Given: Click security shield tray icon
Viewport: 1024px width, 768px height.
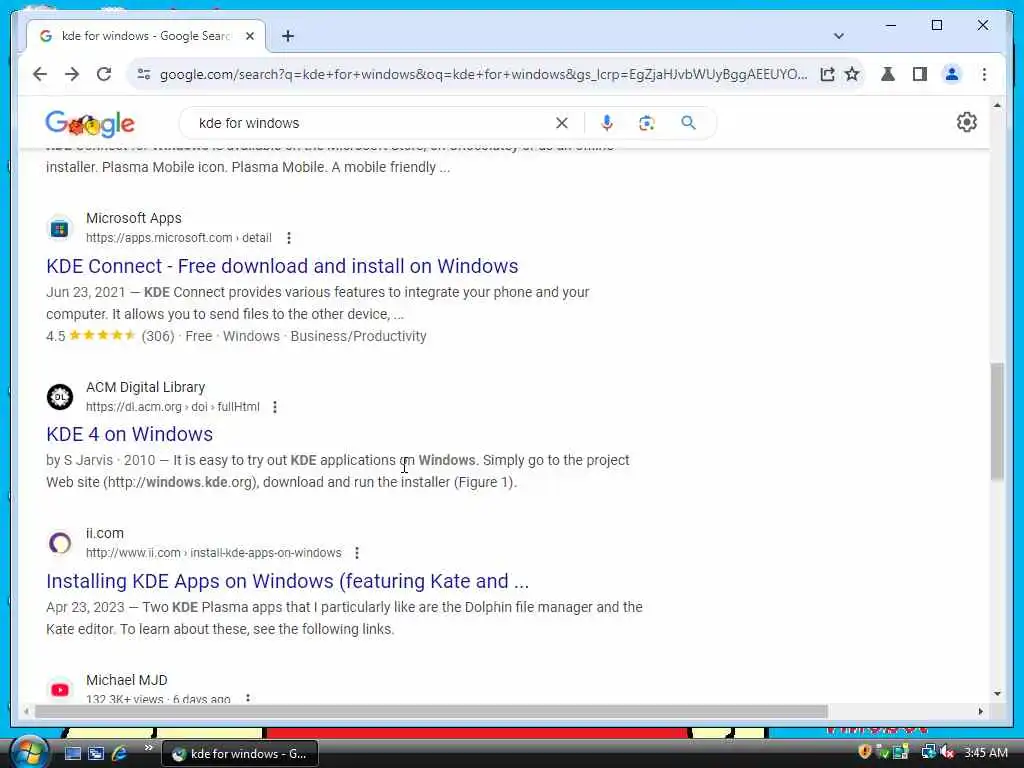Looking at the screenshot, I should pos(865,752).
